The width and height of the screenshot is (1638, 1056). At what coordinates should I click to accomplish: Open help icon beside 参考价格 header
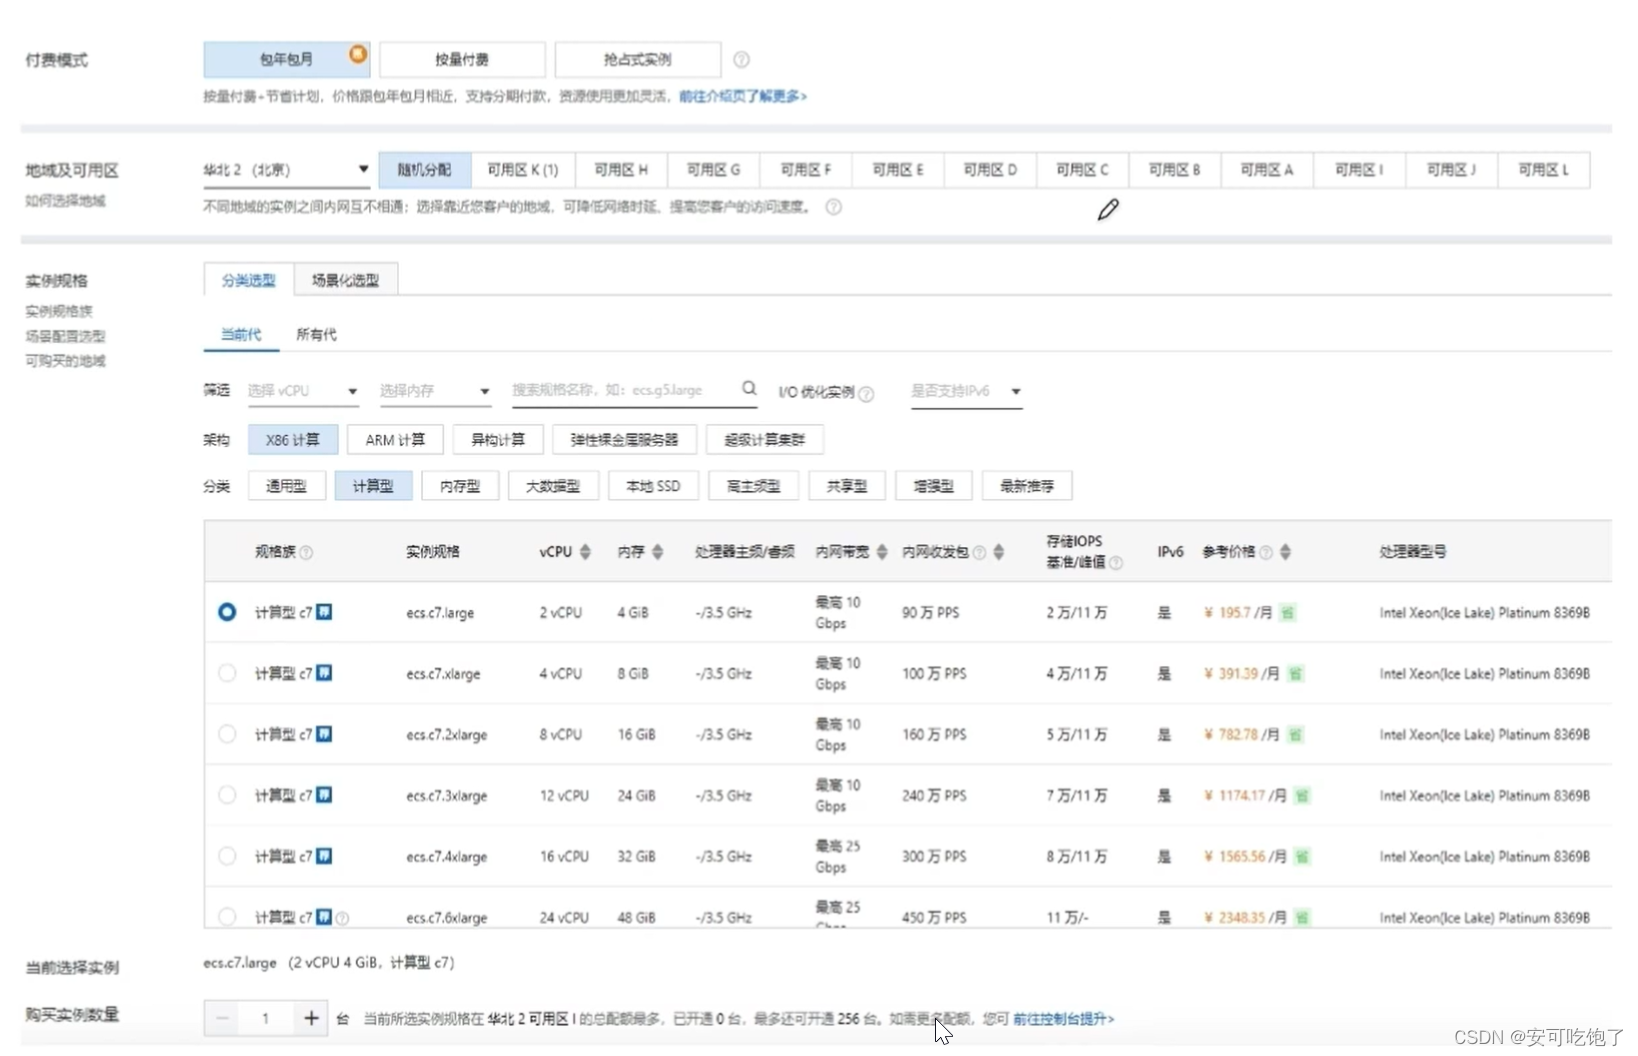(x=1266, y=552)
